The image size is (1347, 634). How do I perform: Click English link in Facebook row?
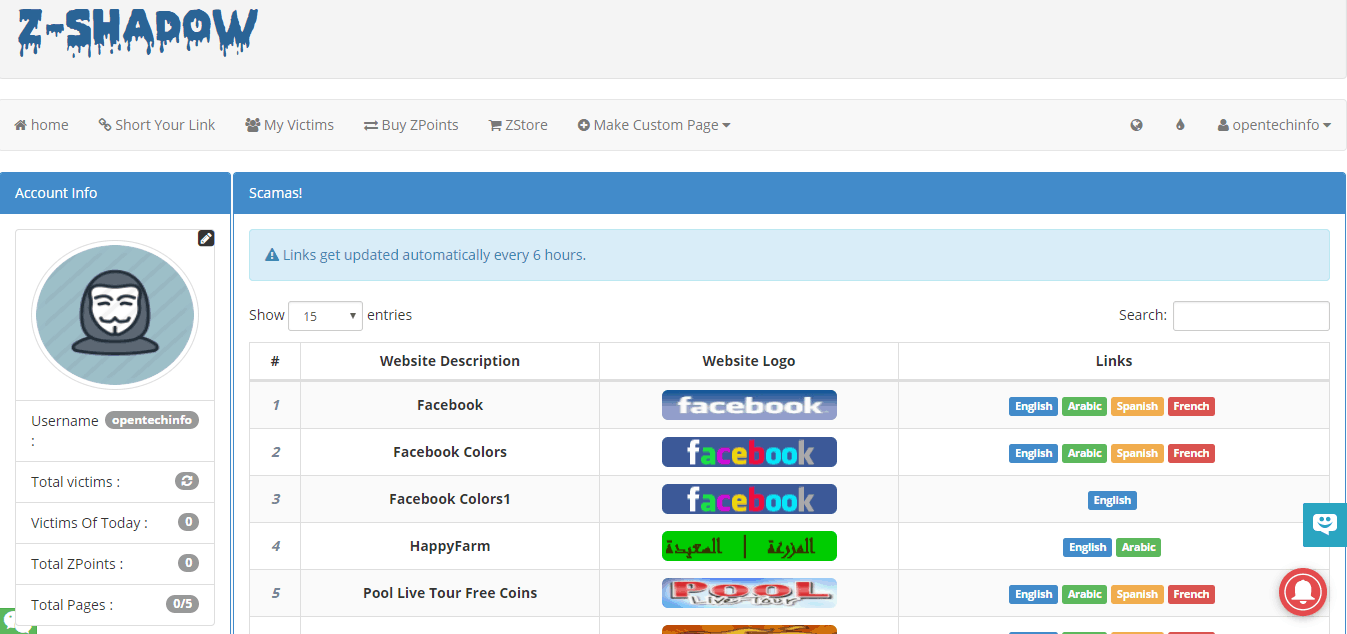tap(1033, 406)
